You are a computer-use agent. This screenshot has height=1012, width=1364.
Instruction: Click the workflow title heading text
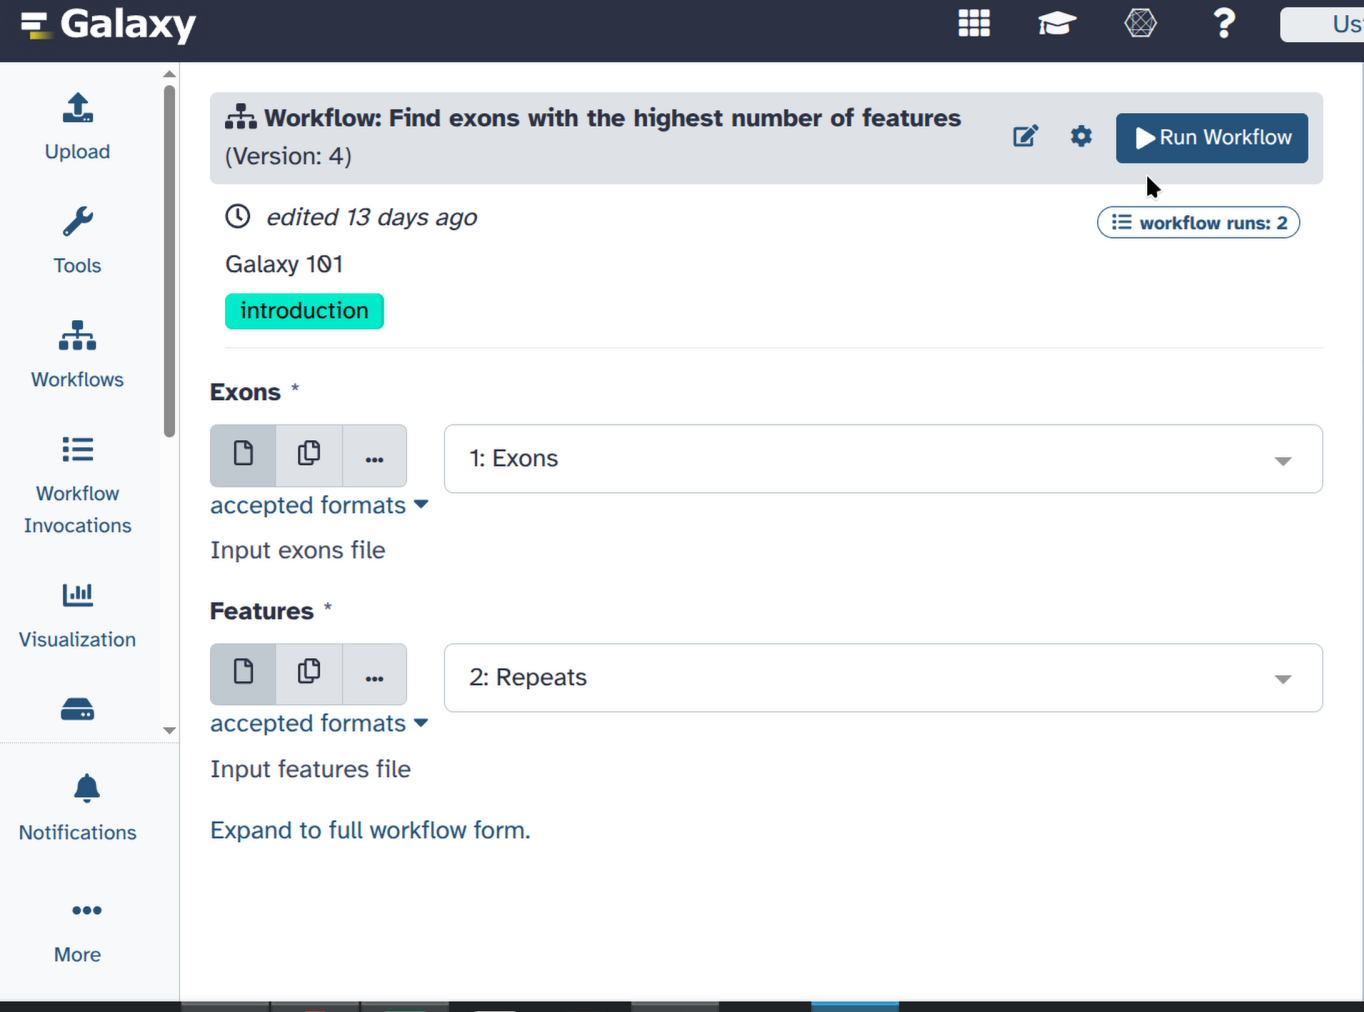[612, 118]
